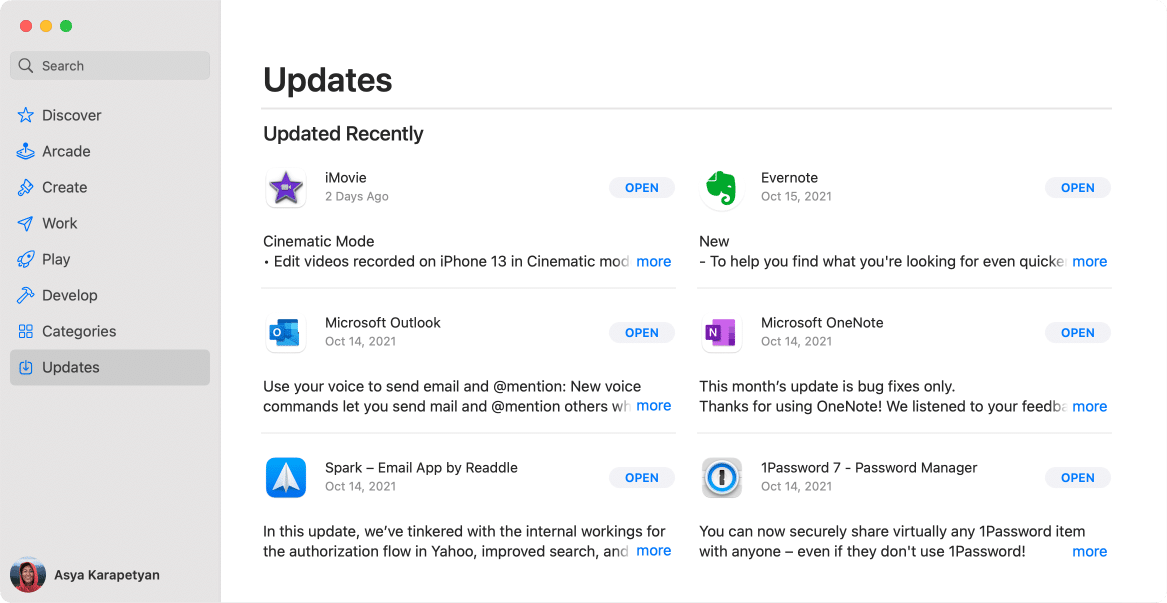Viewport: 1167px width, 603px height.
Task: Open the Develop sidebar section
Action: (x=69, y=295)
